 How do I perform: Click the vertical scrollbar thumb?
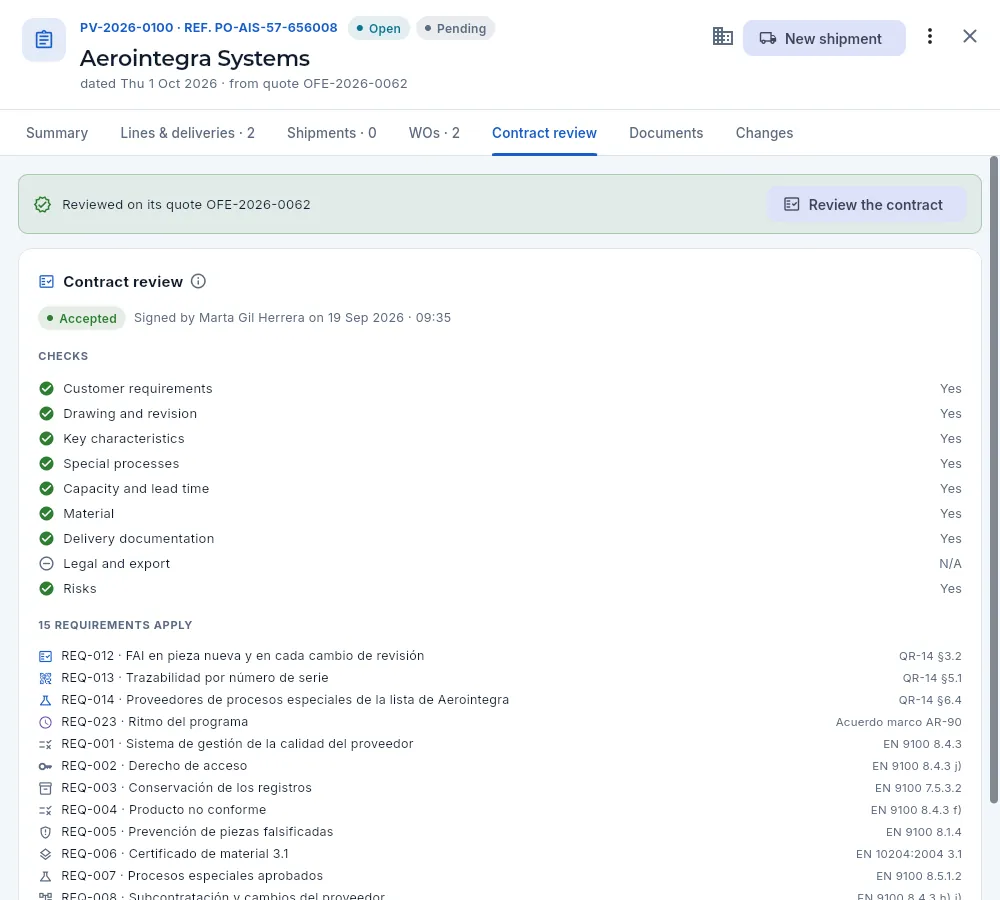point(994,480)
